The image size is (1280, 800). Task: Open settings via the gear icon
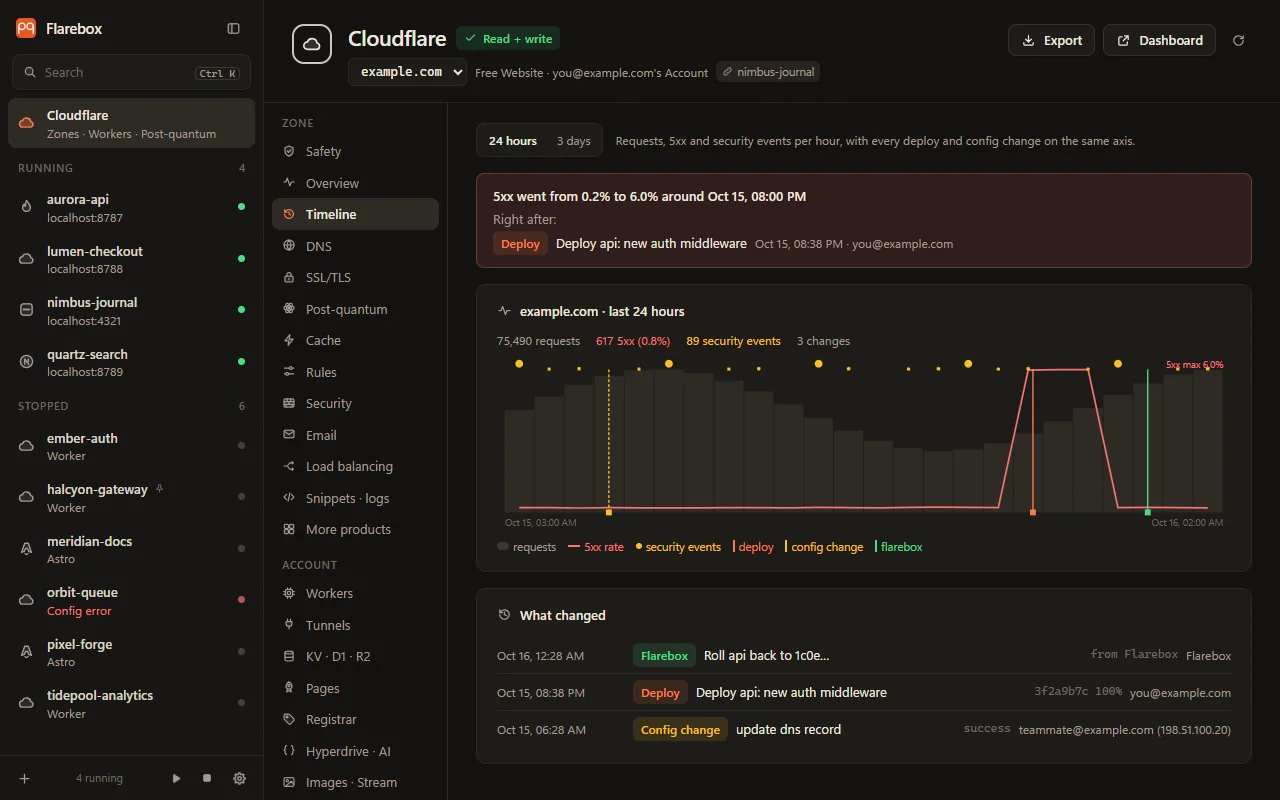(x=239, y=778)
